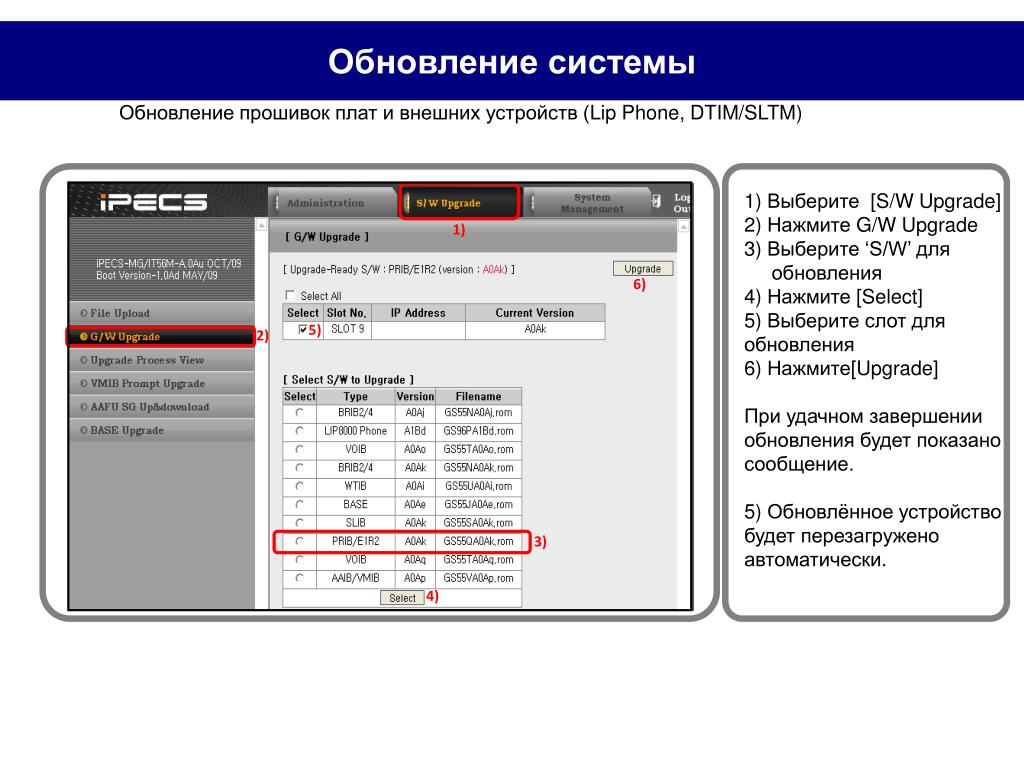Toggle the SLOT 9 checkbox

302,330
